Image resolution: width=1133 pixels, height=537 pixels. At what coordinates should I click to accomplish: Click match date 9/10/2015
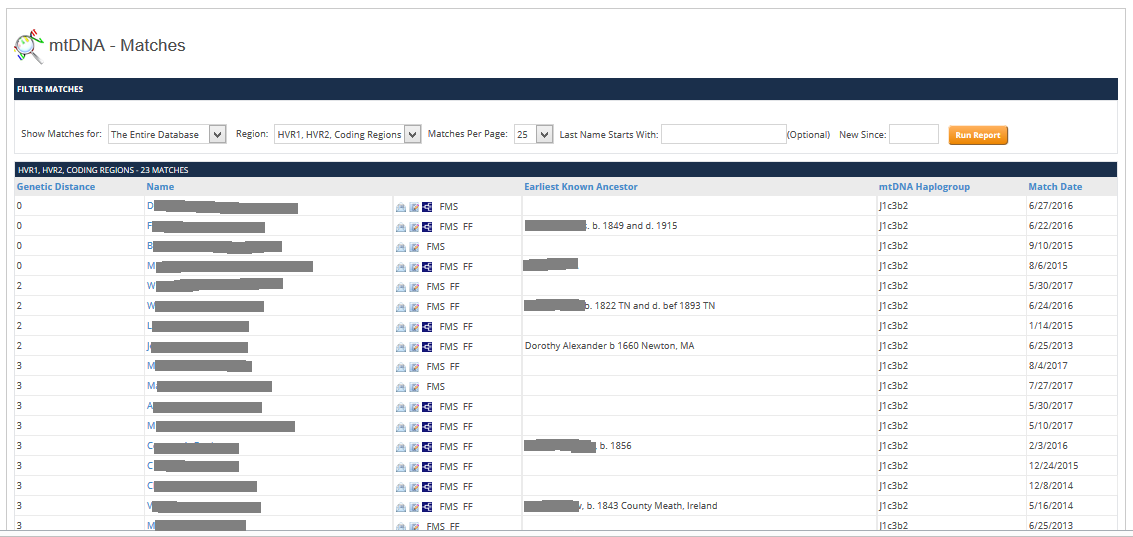pos(1051,246)
